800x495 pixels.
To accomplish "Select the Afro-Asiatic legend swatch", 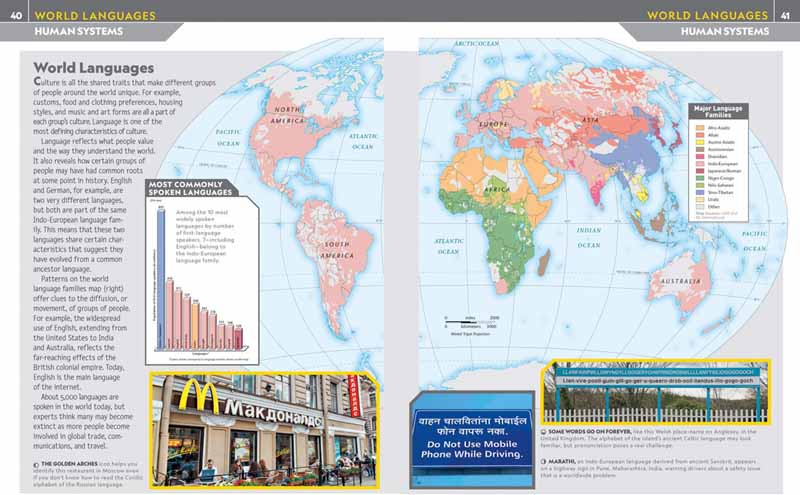I will (x=700, y=128).
